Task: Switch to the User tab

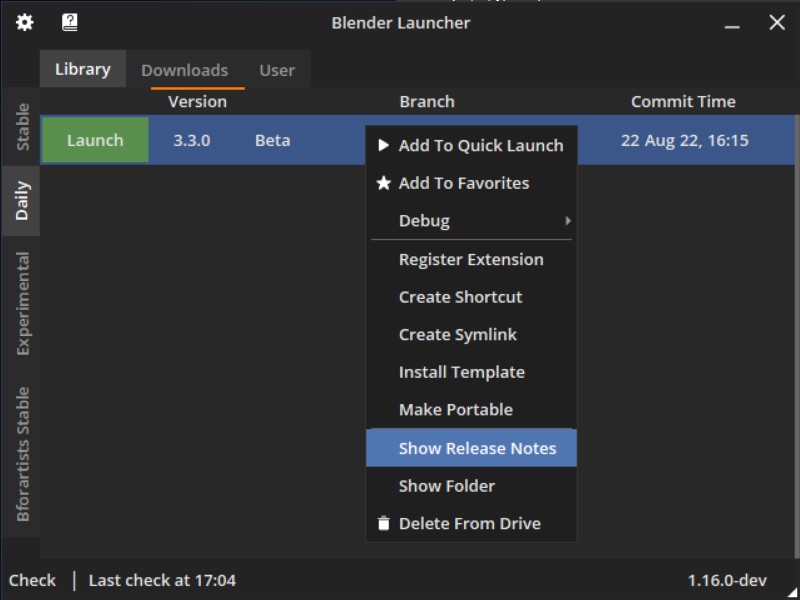Action: coord(277,70)
